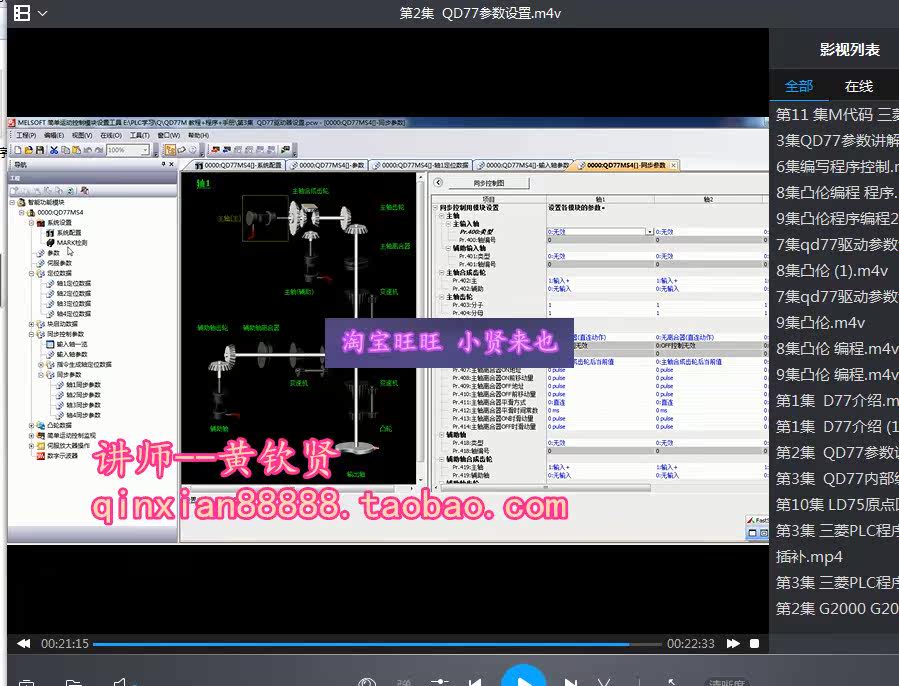Collapse the 定位数据 tree node
This screenshot has height=686, width=899.
pyautogui.click(x=32, y=273)
